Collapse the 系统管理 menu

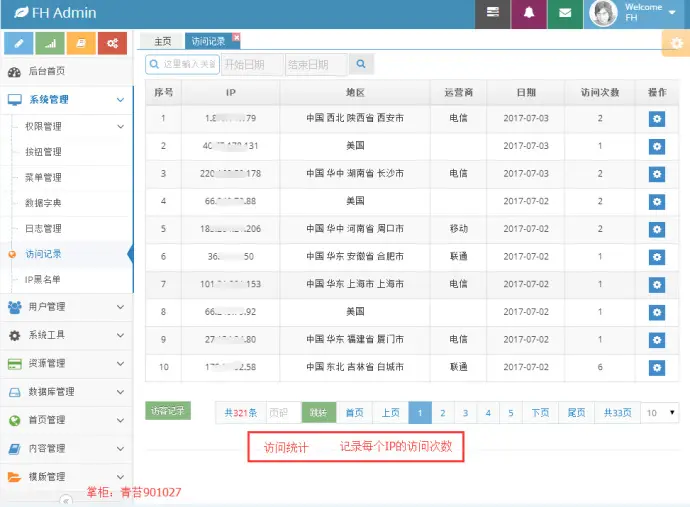pos(66,100)
